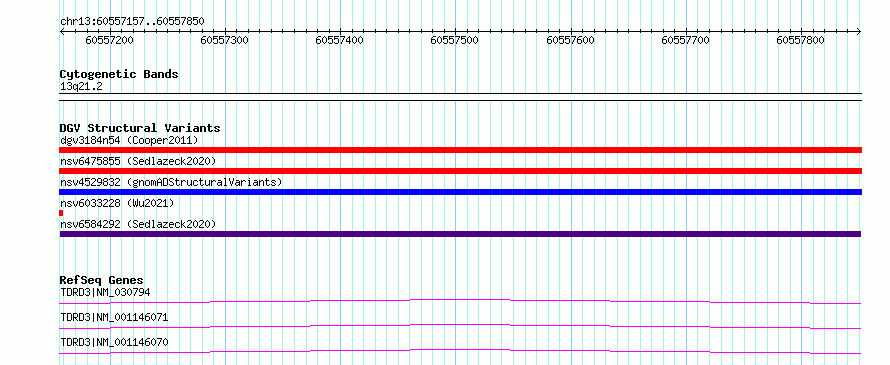Click the blue bar under nsv4529832
The height and width of the screenshot is (365, 890).
460,192
